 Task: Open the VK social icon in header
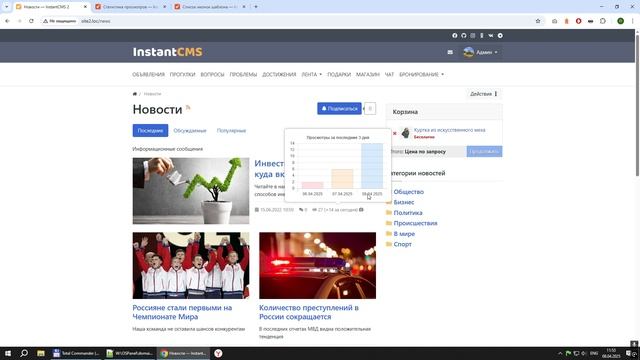coord(491,36)
